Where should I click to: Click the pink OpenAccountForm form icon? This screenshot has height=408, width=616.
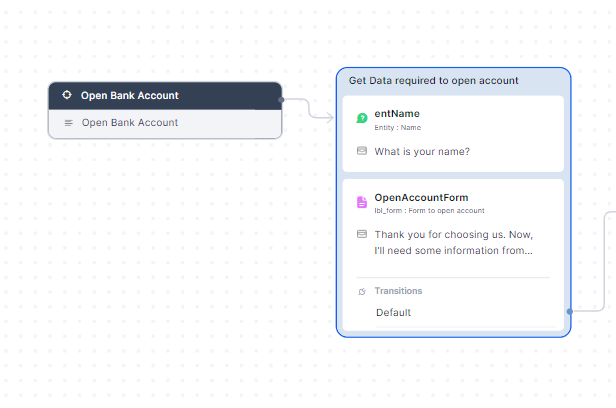362,202
